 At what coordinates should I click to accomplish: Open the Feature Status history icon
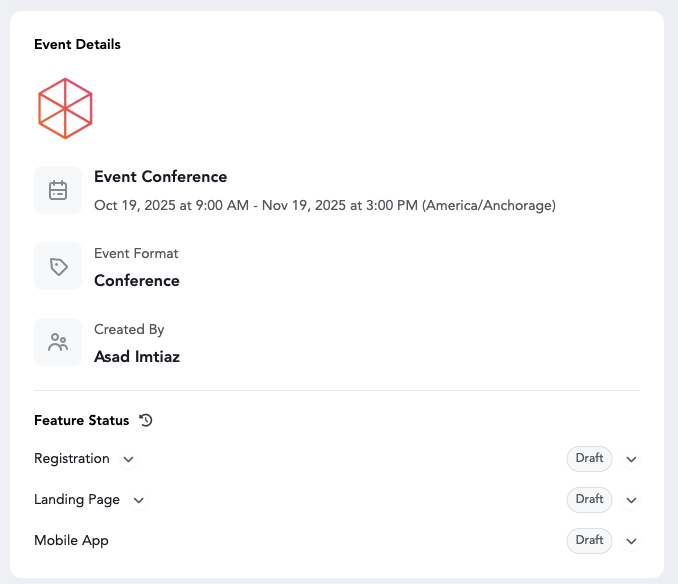pos(146,420)
